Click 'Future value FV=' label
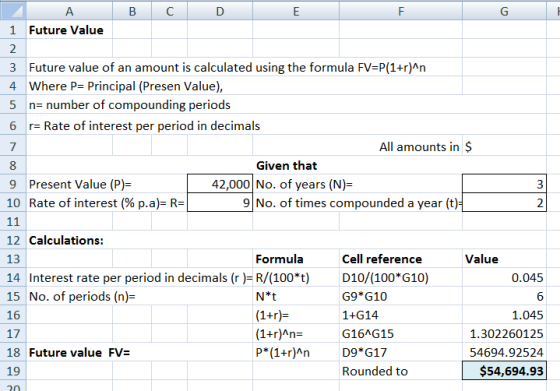The height and width of the screenshot is (391, 560). tap(79, 352)
